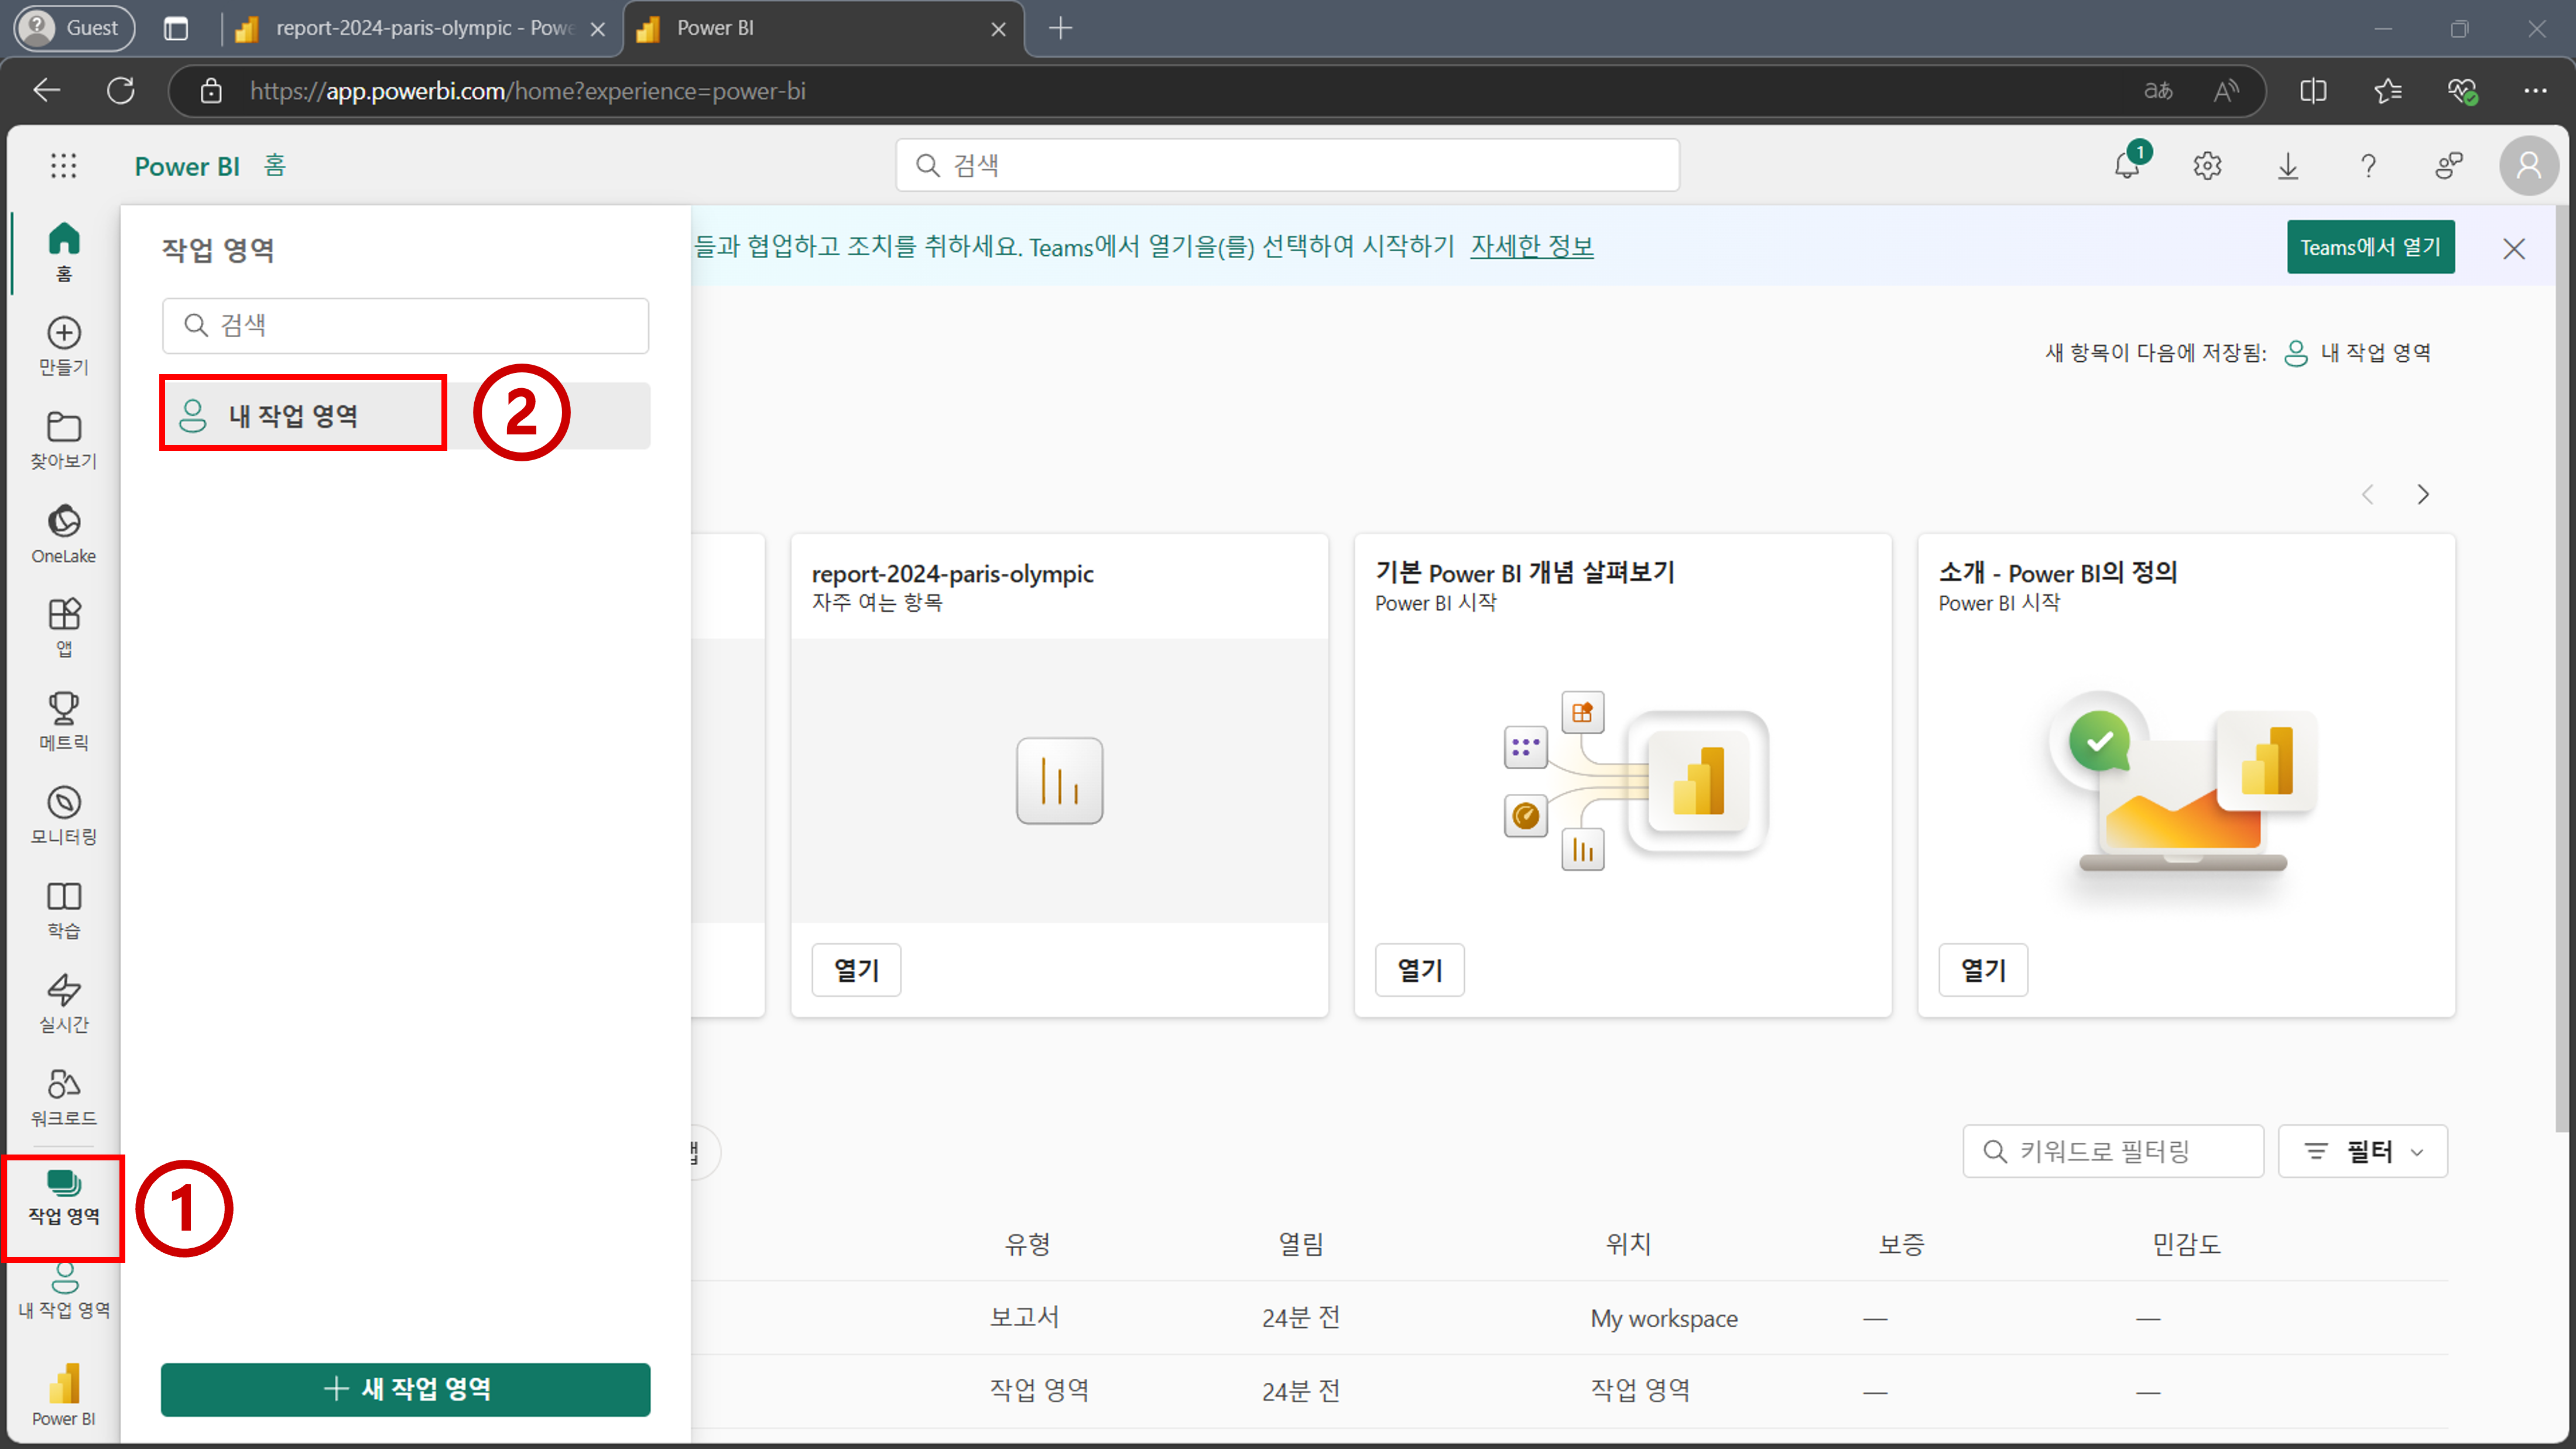Click the download icon in header
Viewport: 2576px width, 1449px height.
tap(2288, 166)
